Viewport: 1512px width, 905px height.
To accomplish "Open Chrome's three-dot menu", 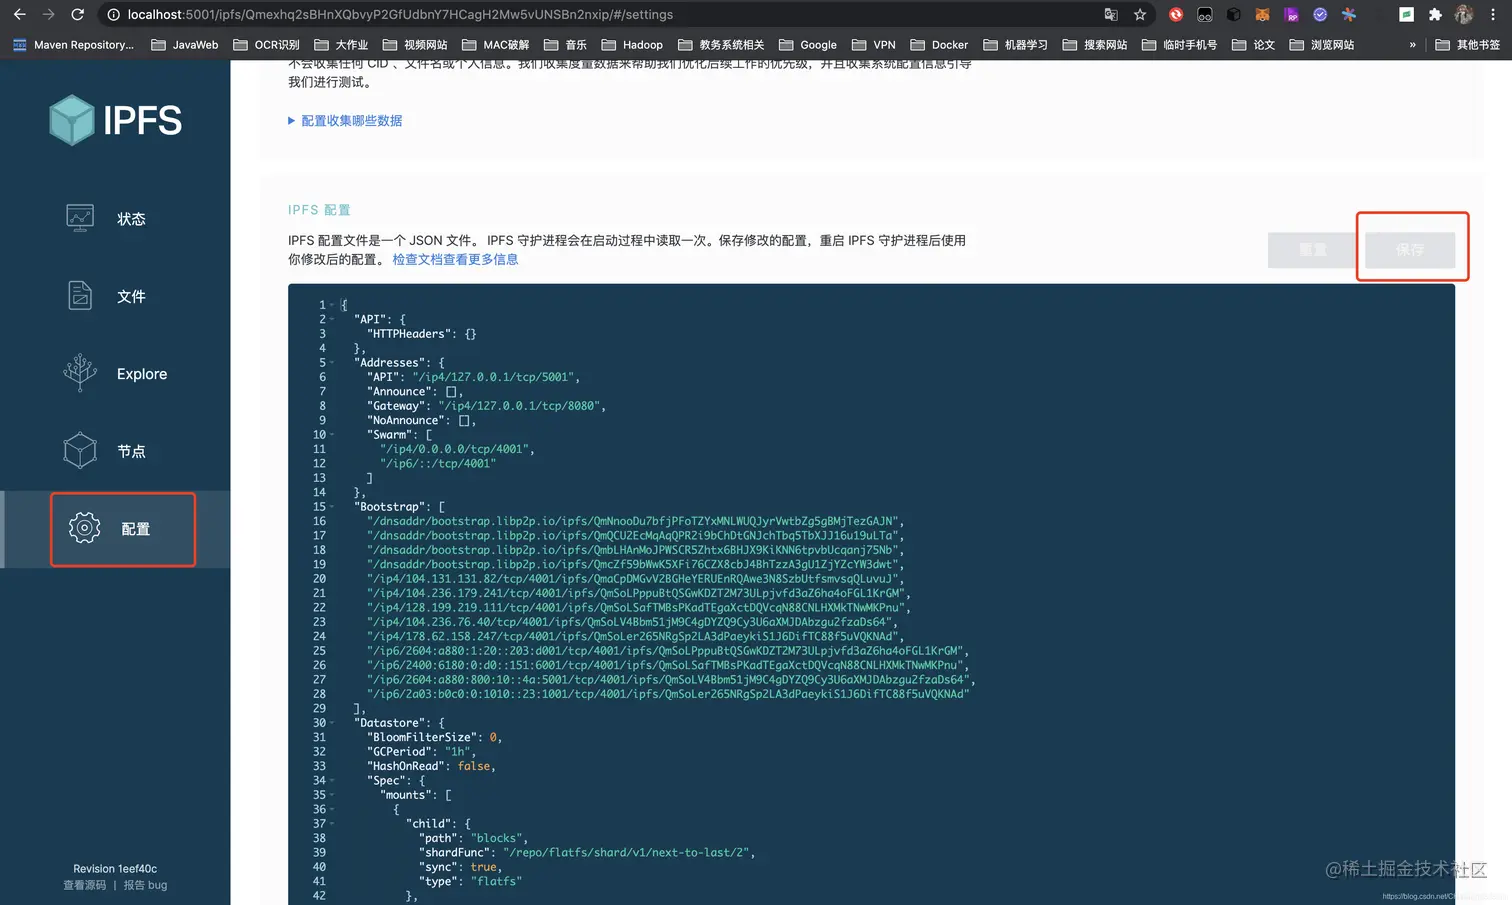I will tap(1493, 14).
